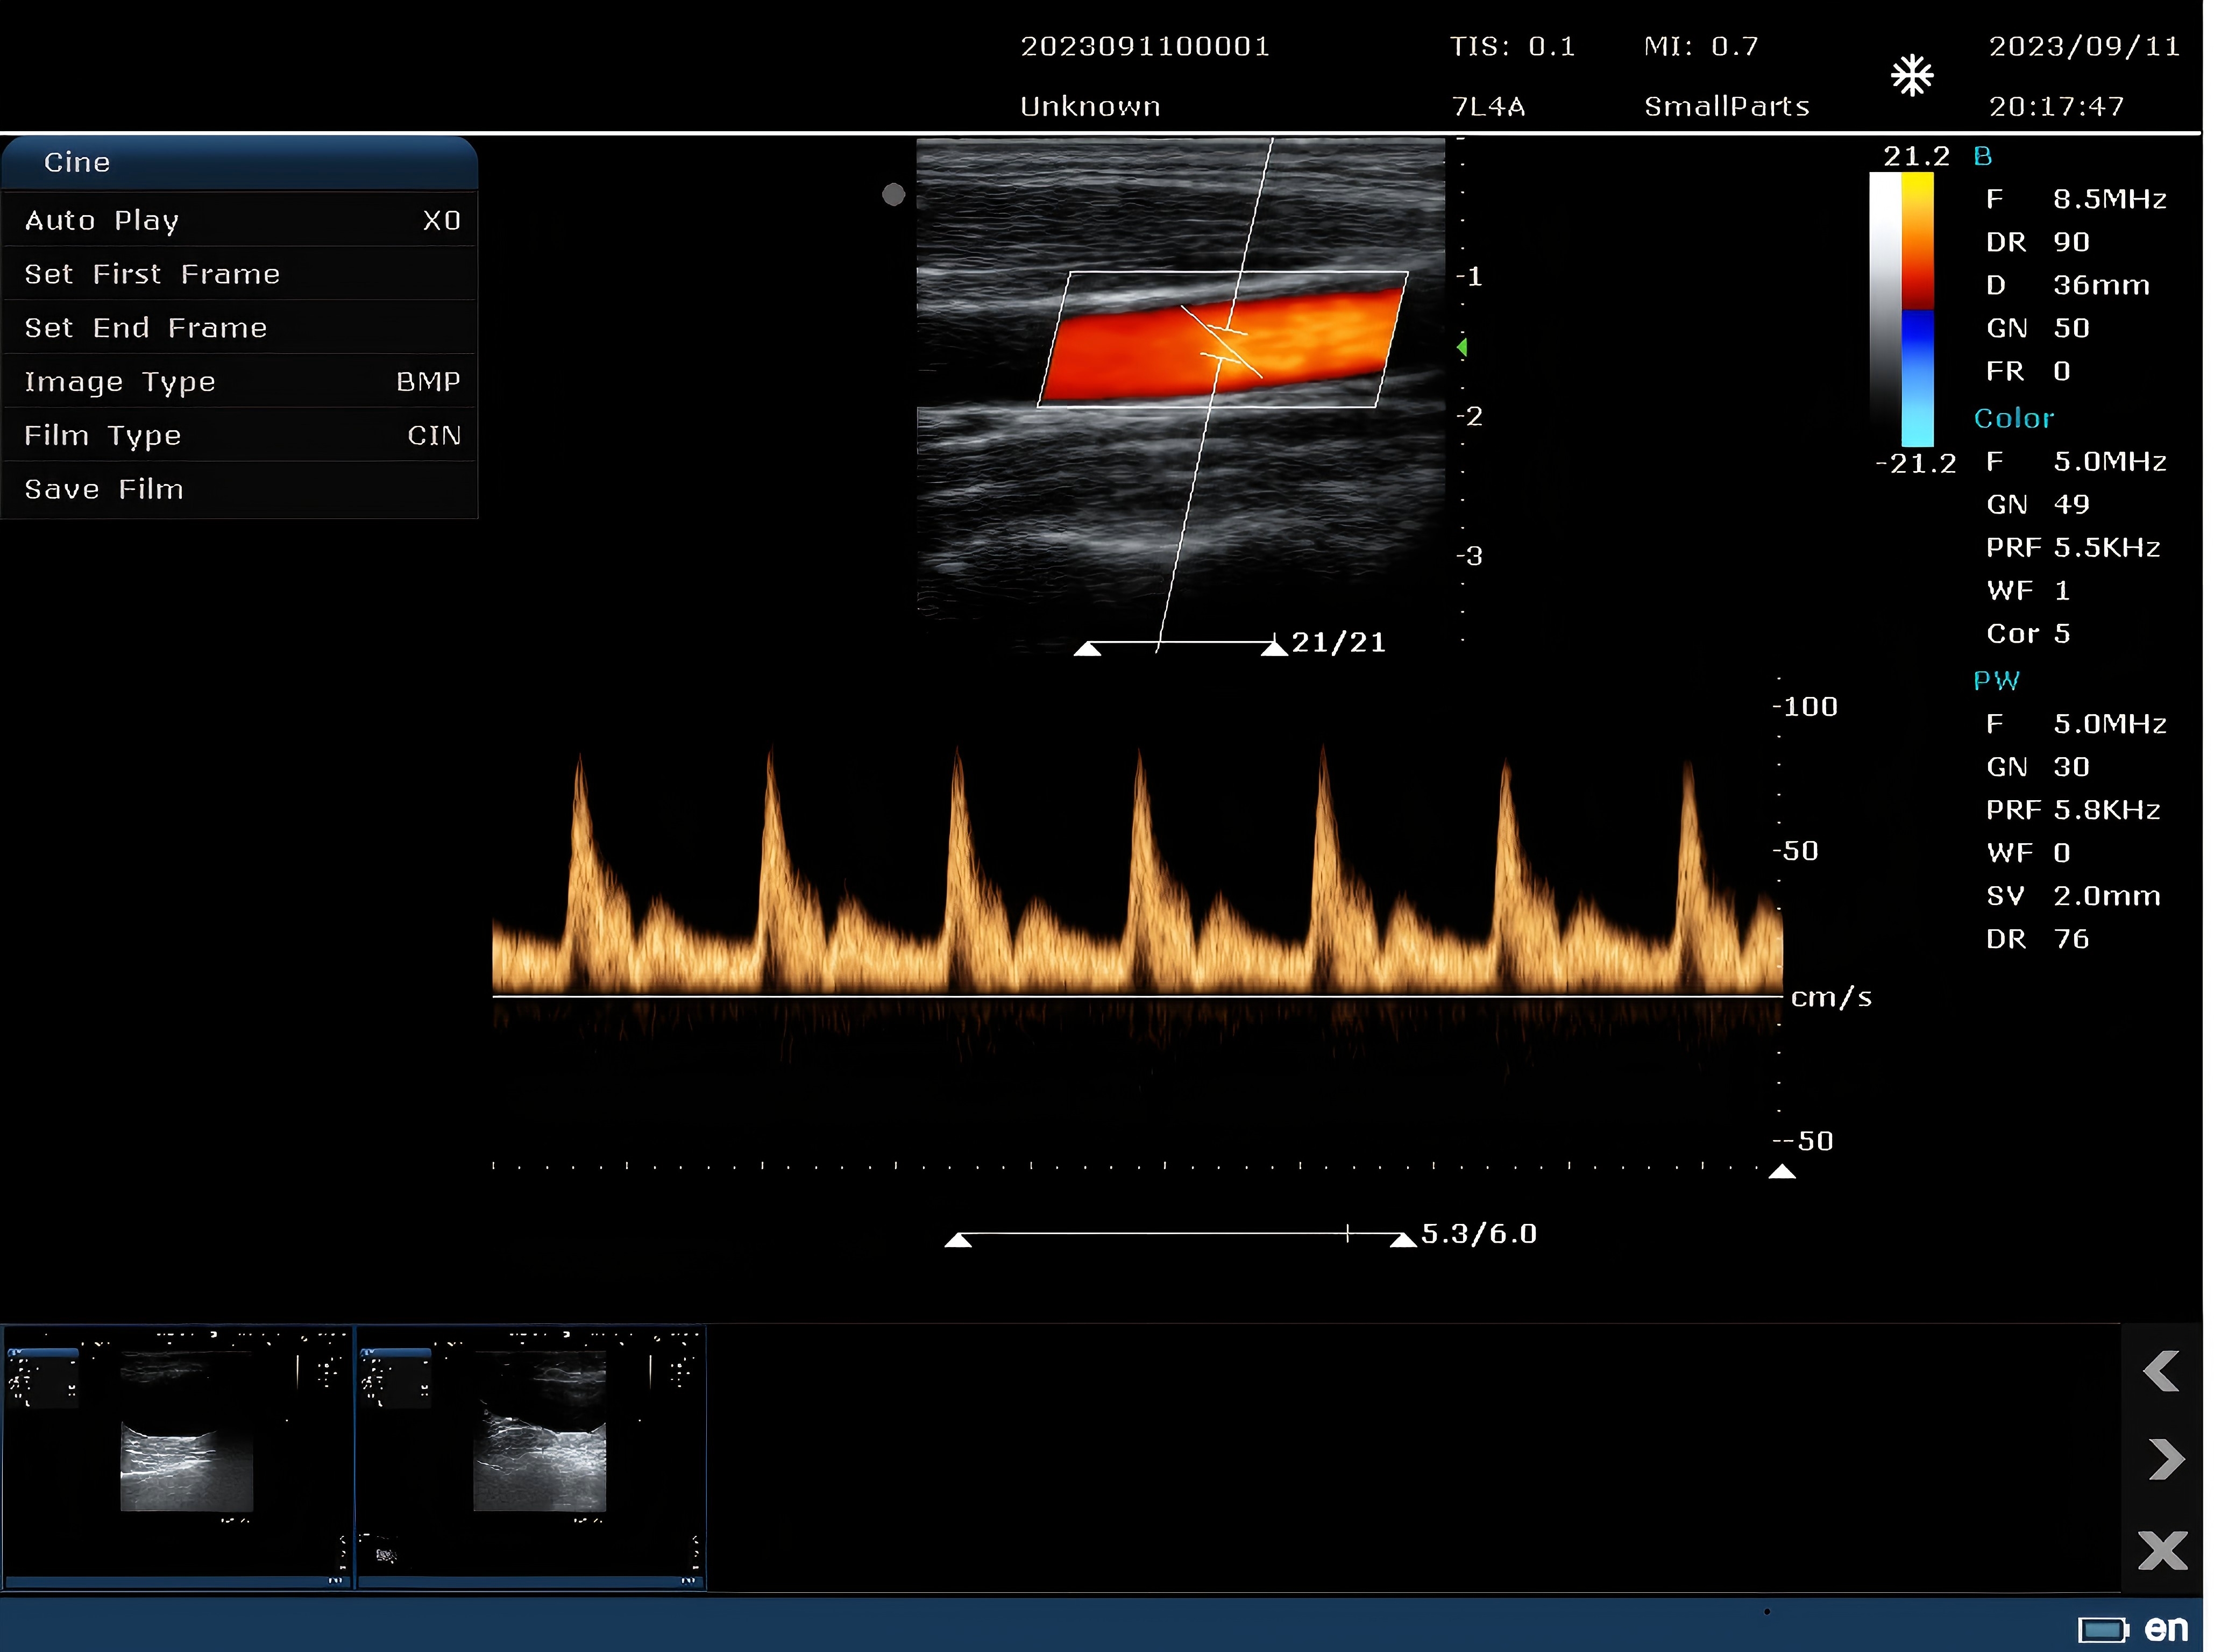
Task: Click the color Doppler velocity bar
Action: 1917,309
